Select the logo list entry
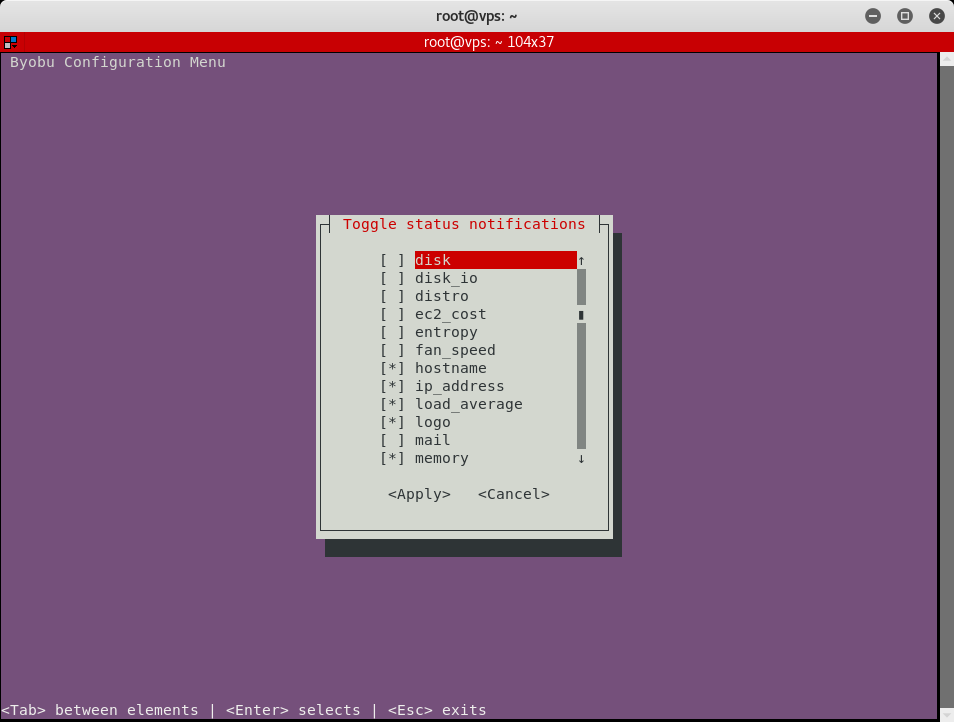 click(x=433, y=422)
